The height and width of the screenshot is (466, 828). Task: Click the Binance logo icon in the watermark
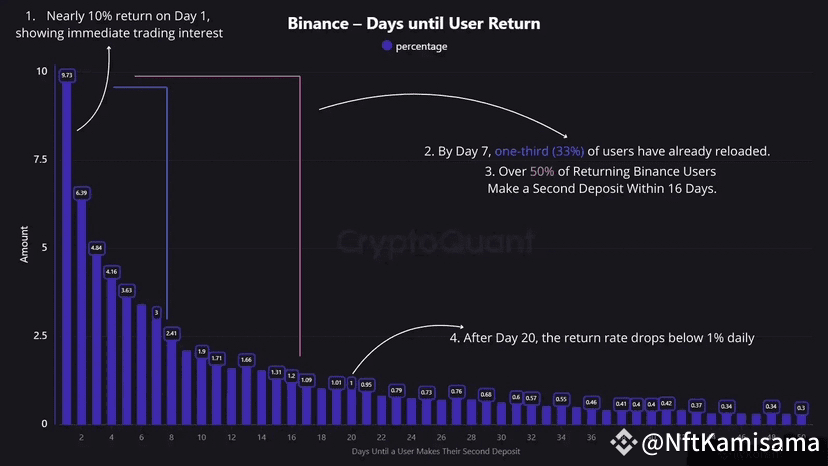[624, 440]
